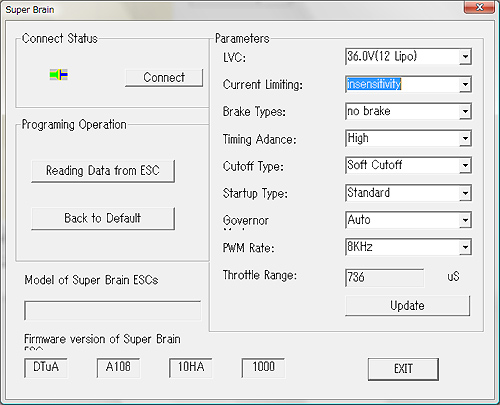Expand the Startup Type dropdown arrow
Image resolution: width=500 pixels, height=405 pixels.
[x=465, y=193]
